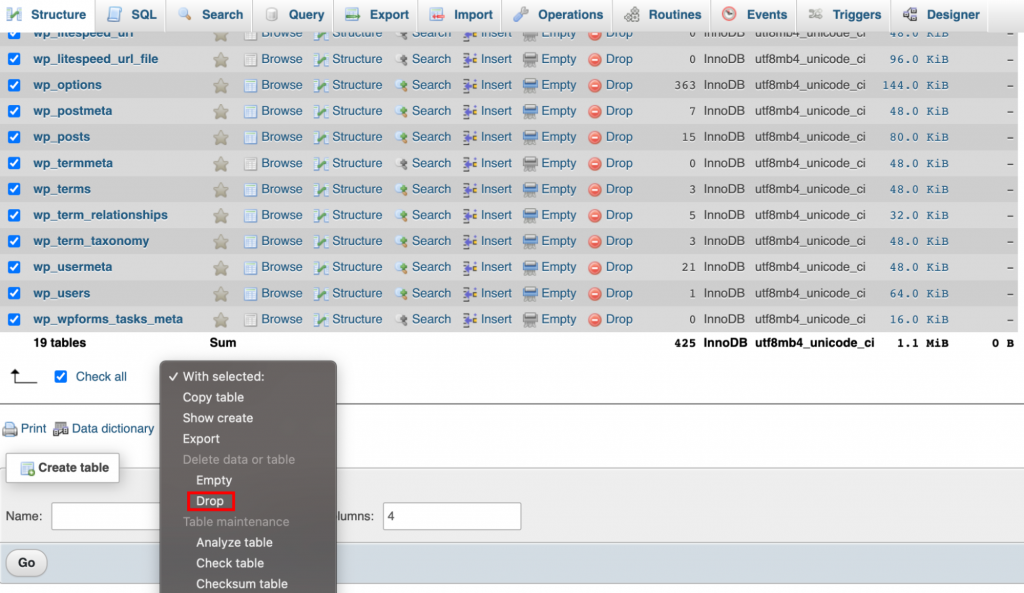1024x593 pixels.
Task: Select Check table from the menu
Action: coord(230,563)
